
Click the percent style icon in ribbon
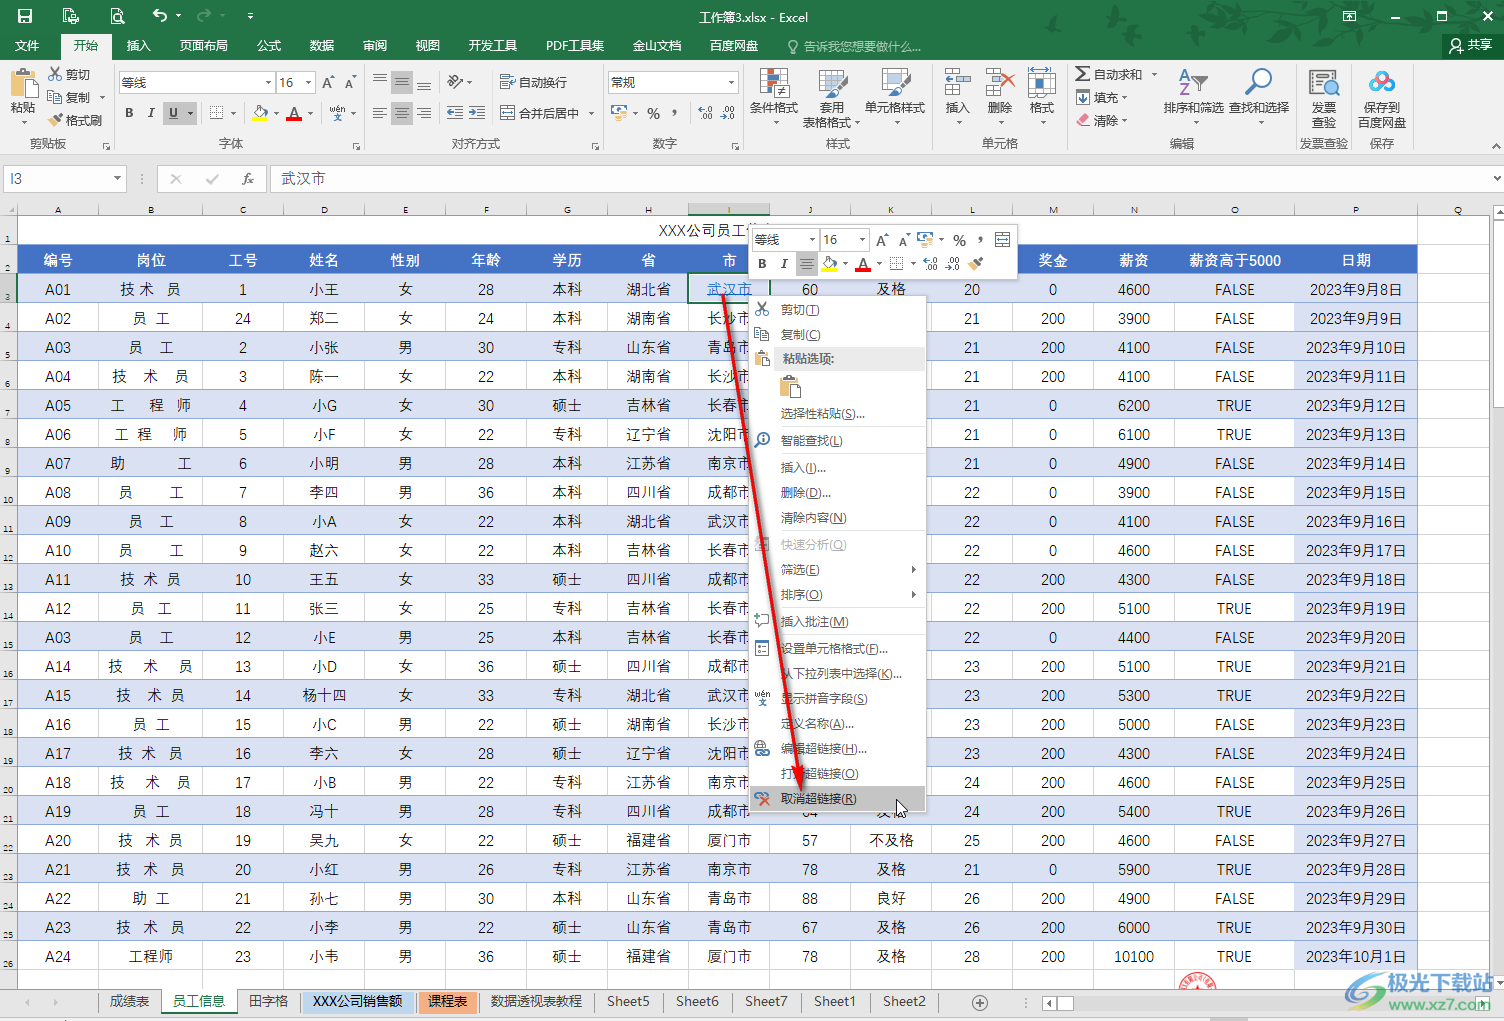pos(653,113)
